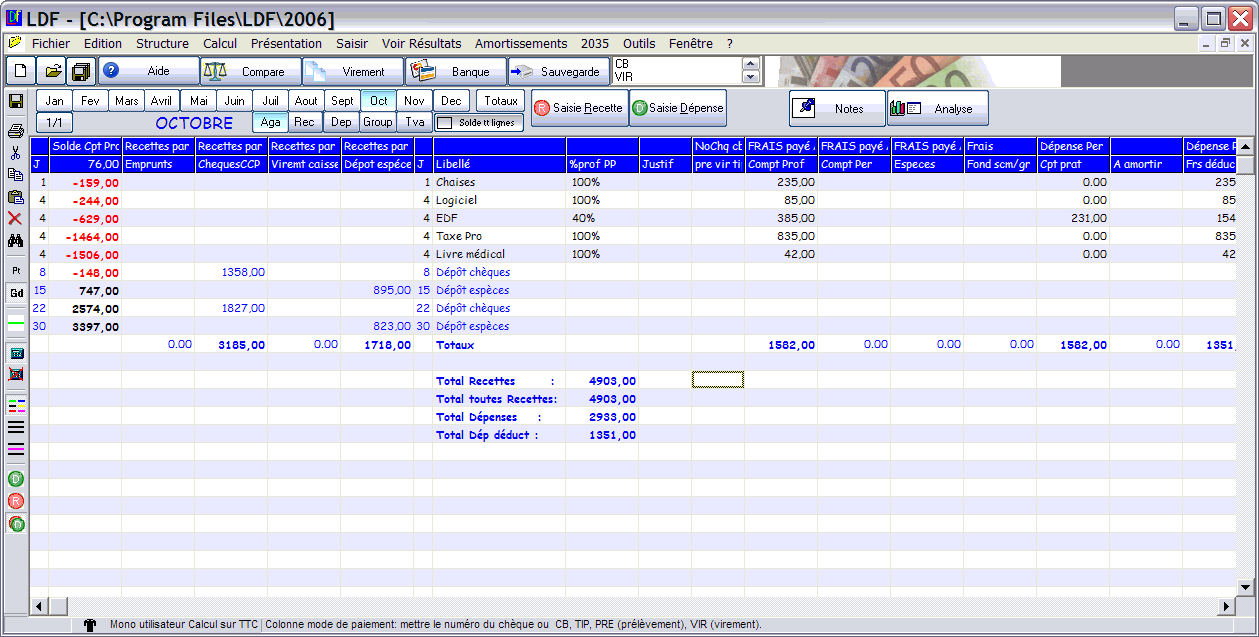Viewport: 1259px width, 637px height.
Task: Delete with the red X icon
Action: (16, 218)
